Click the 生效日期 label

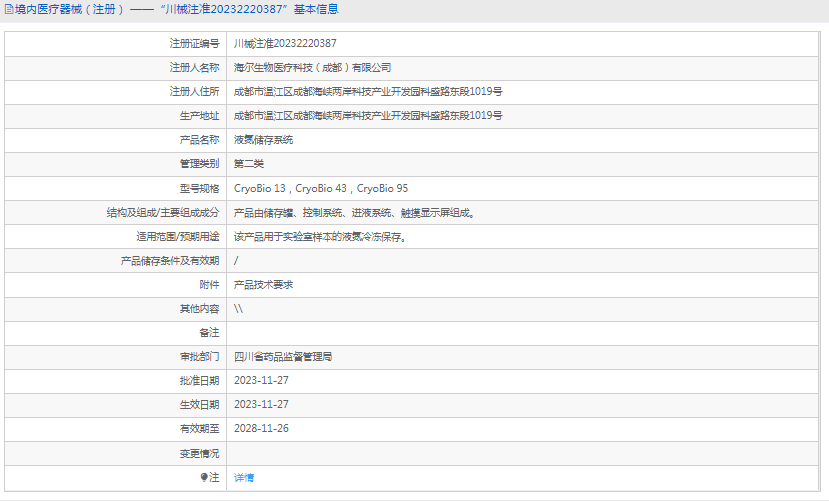(199, 404)
